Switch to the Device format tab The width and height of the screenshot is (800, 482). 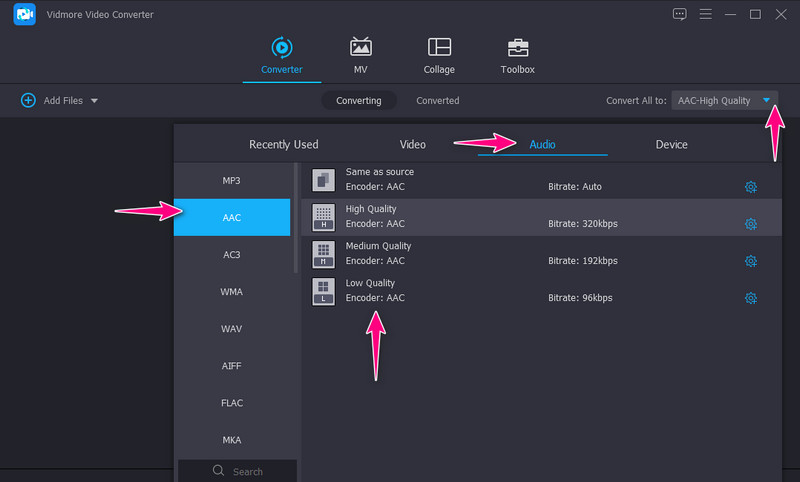click(671, 145)
